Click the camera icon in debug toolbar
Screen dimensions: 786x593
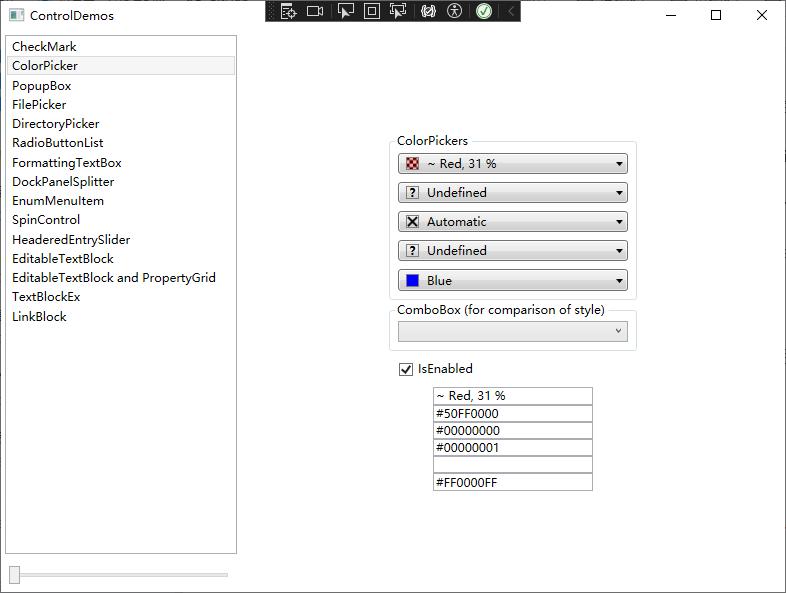click(x=315, y=11)
